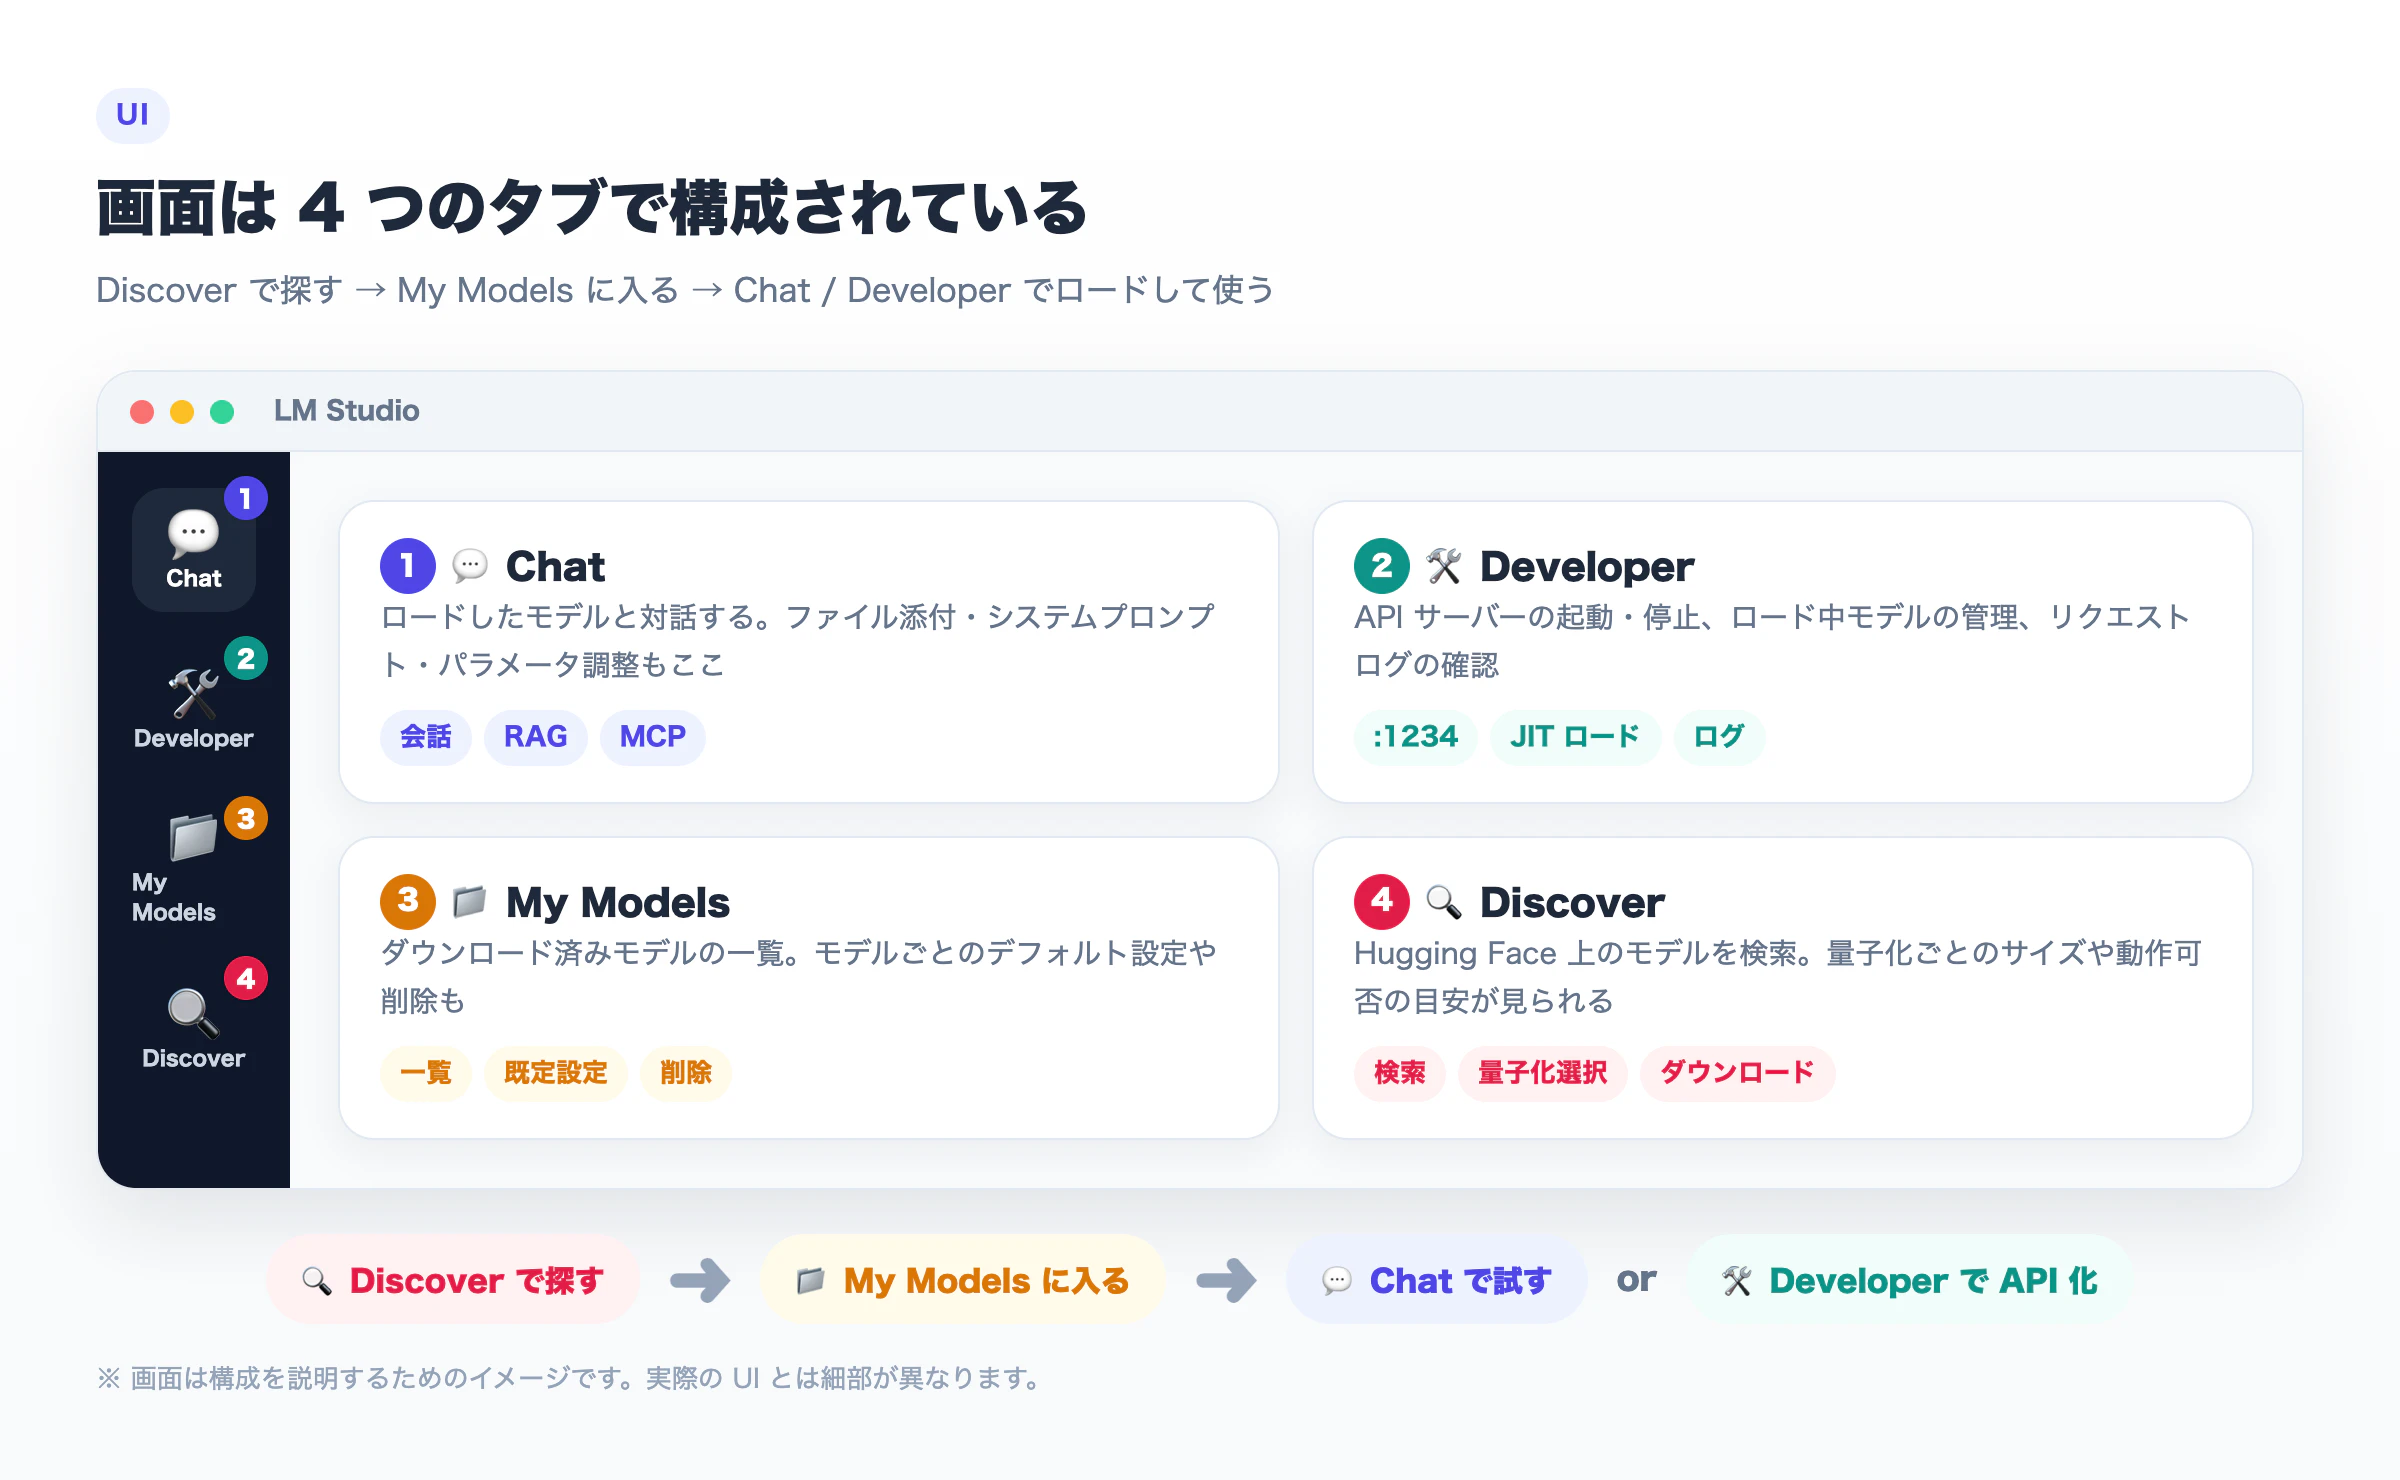Click the ログ tag in Developer card

point(1720,737)
